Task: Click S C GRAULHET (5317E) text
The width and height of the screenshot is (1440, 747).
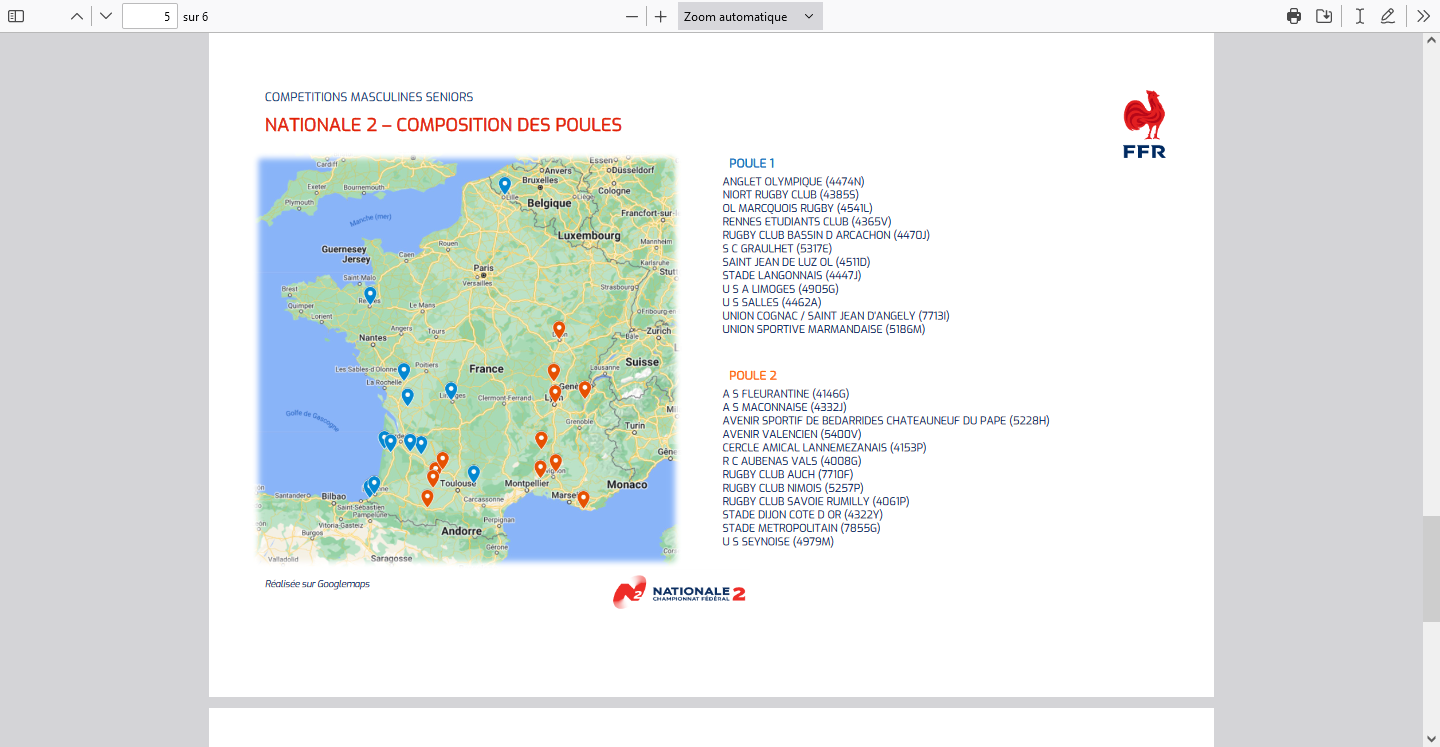Action: click(x=777, y=249)
